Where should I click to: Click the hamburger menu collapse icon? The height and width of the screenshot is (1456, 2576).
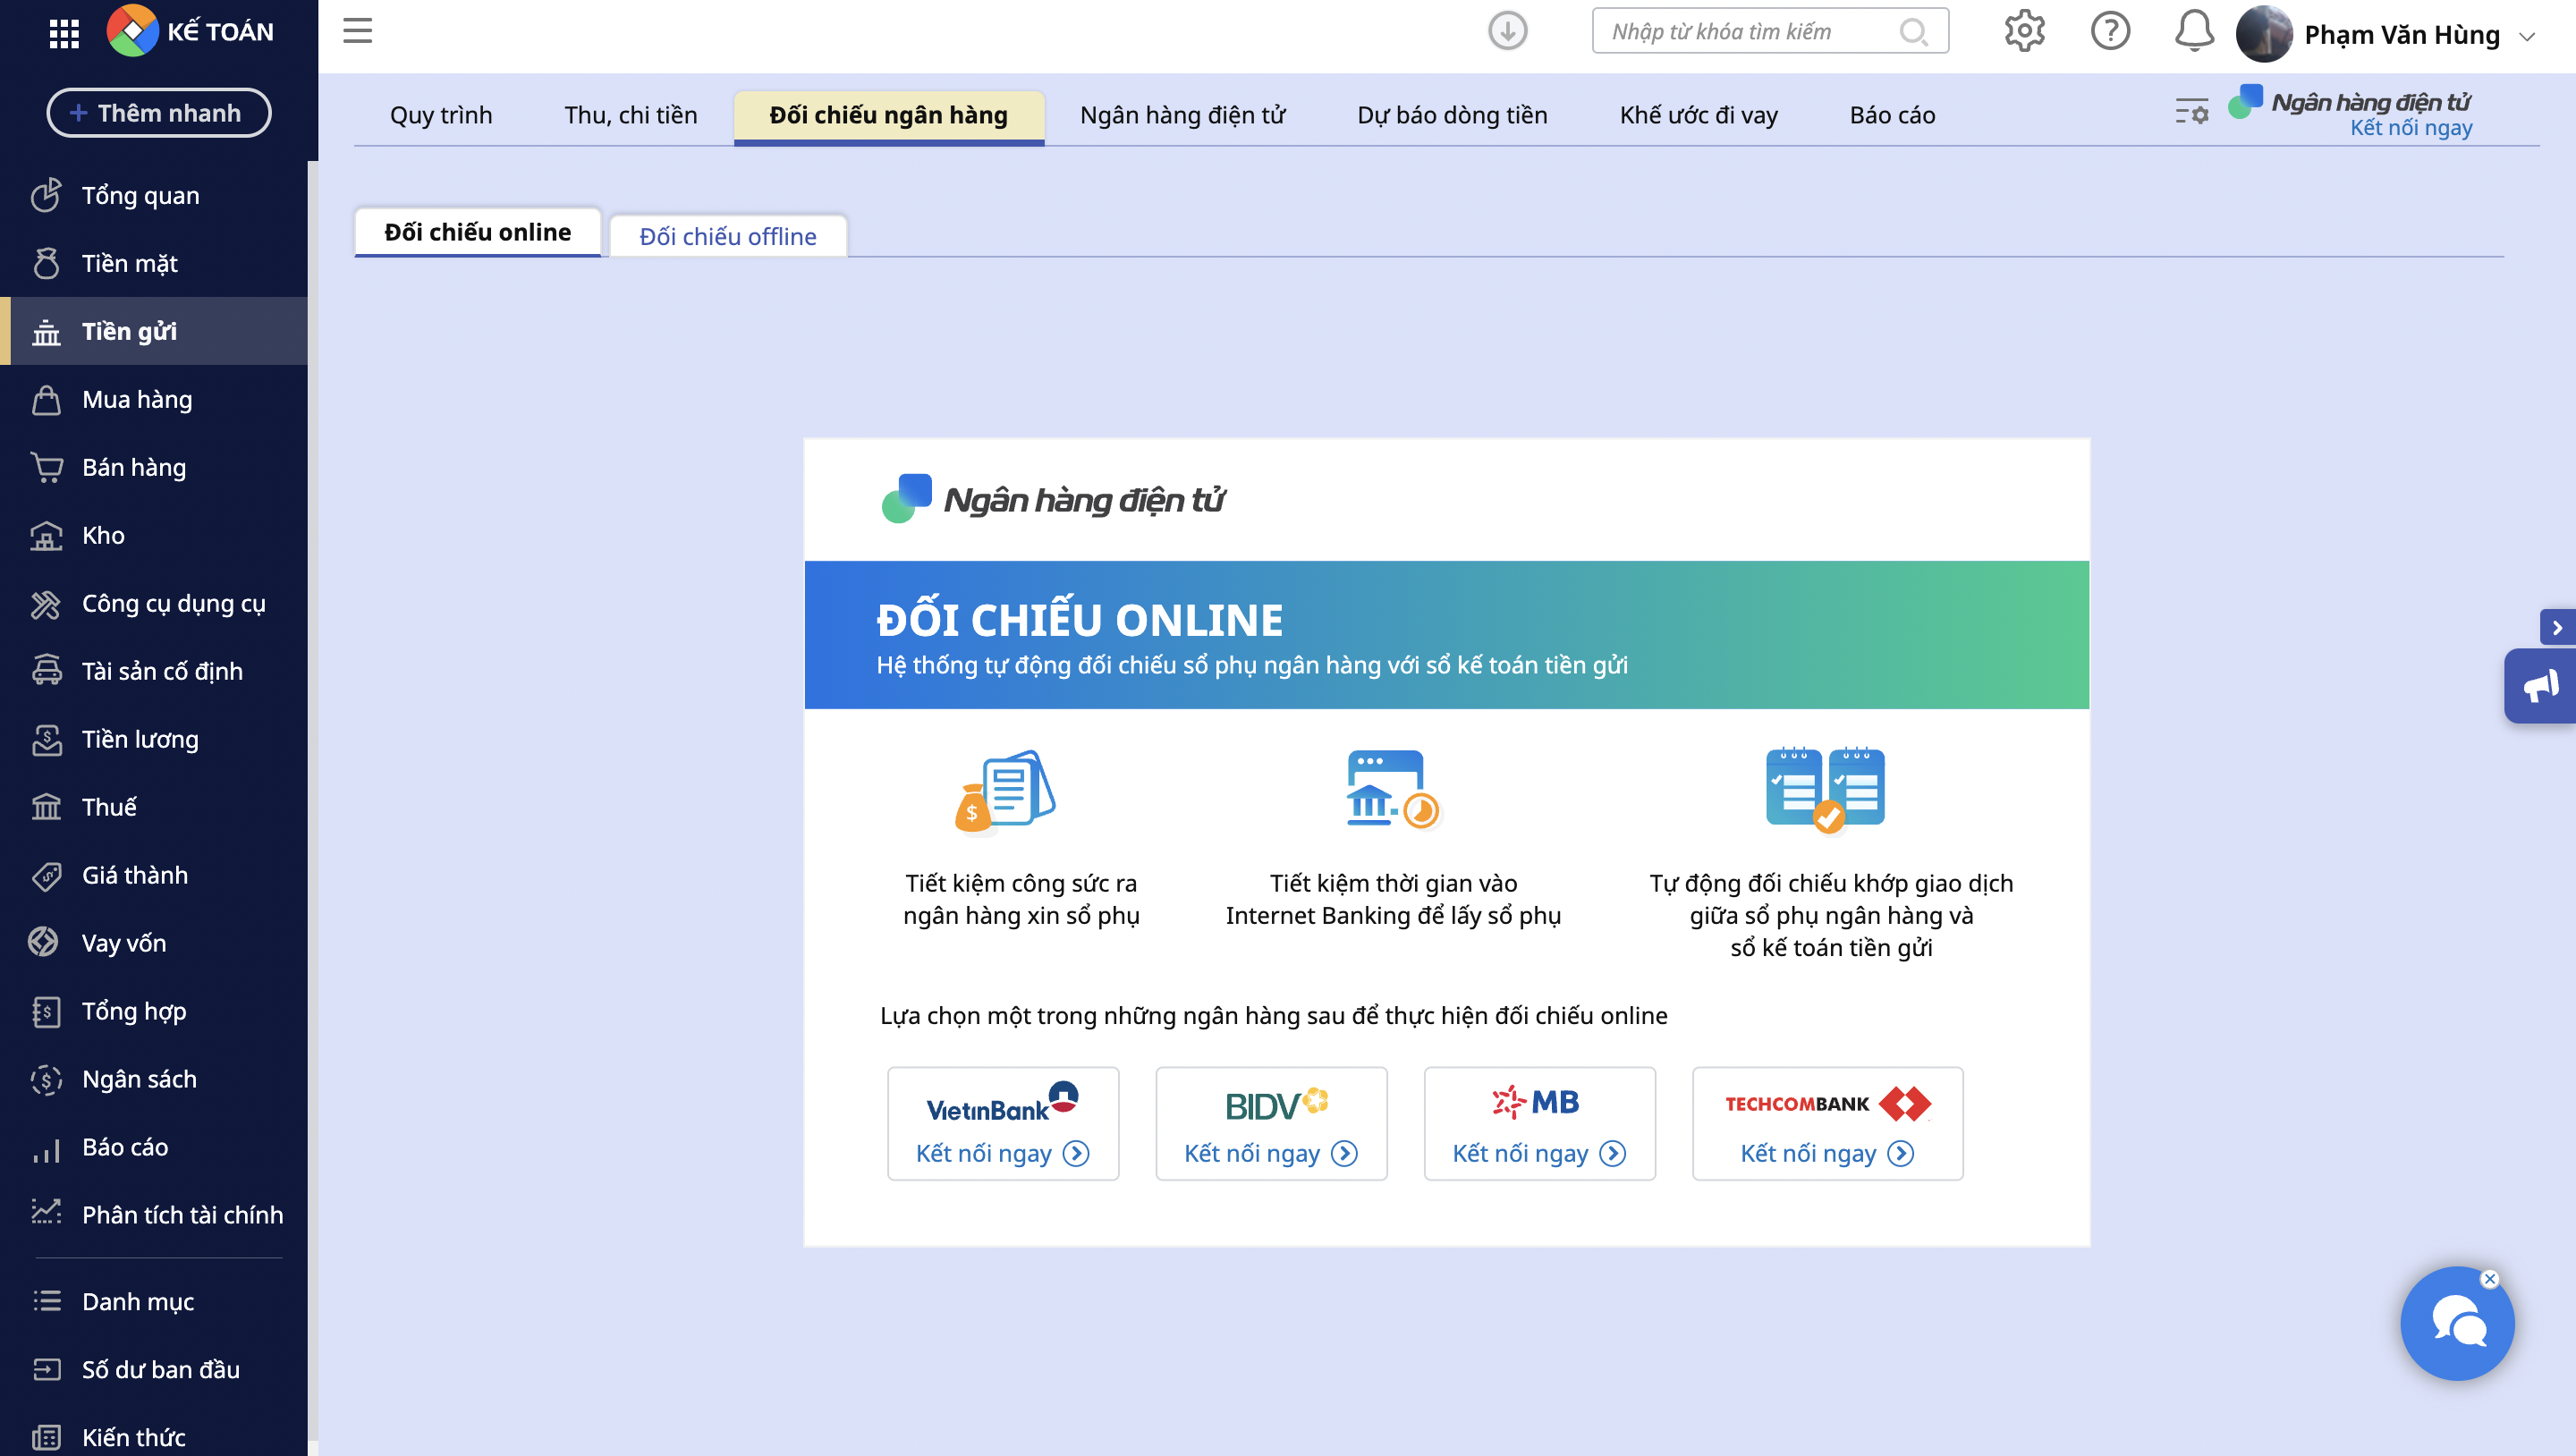(x=357, y=31)
